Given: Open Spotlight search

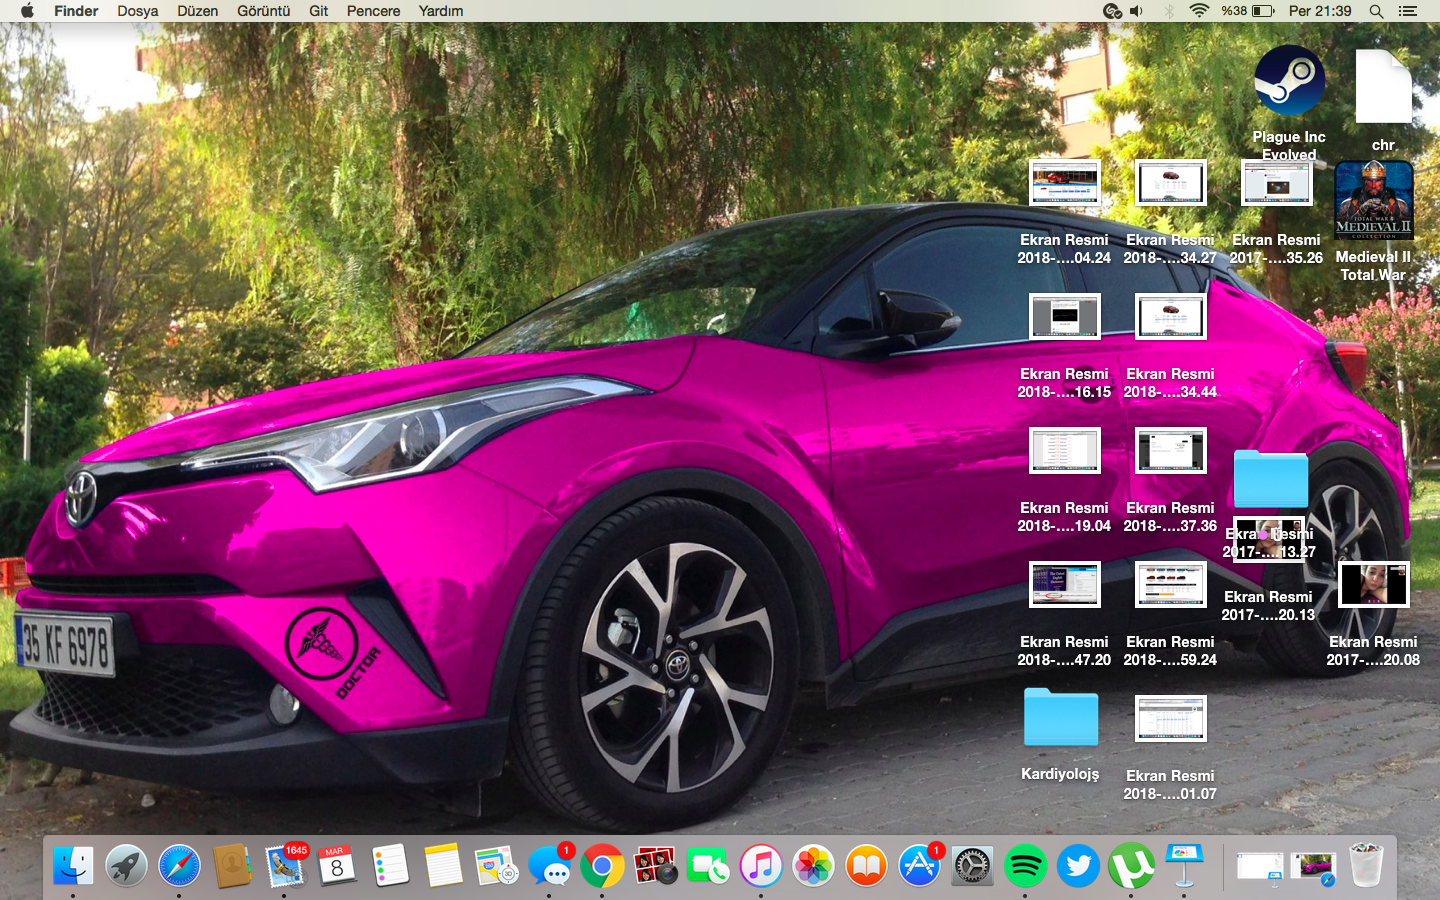Looking at the screenshot, I should (1377, 11).
